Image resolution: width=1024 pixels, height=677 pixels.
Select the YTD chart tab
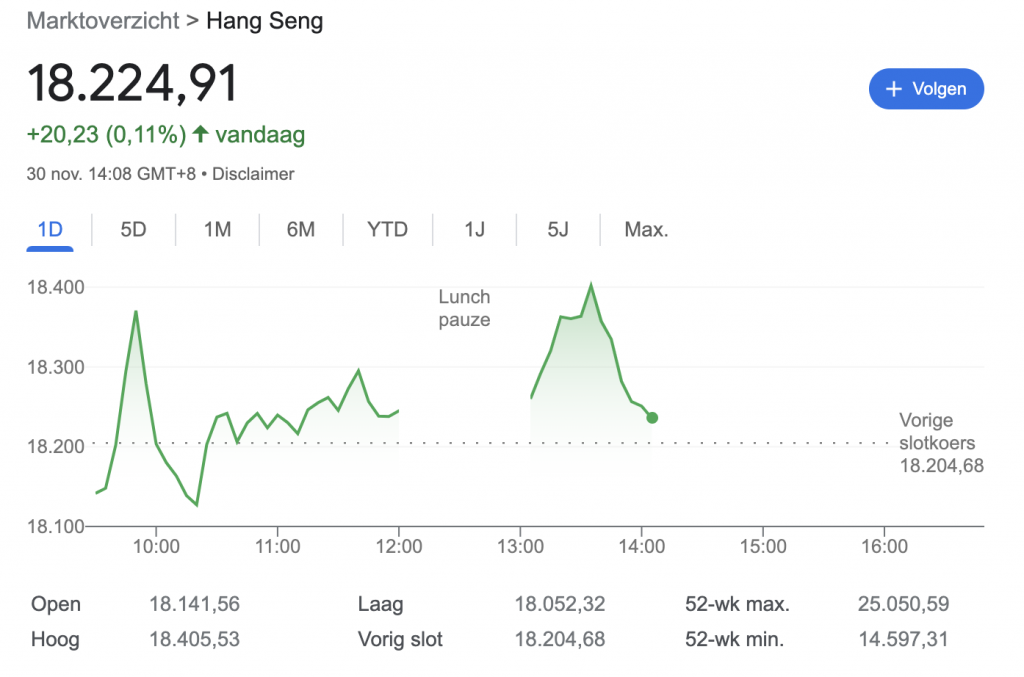[x=387, y=229]
